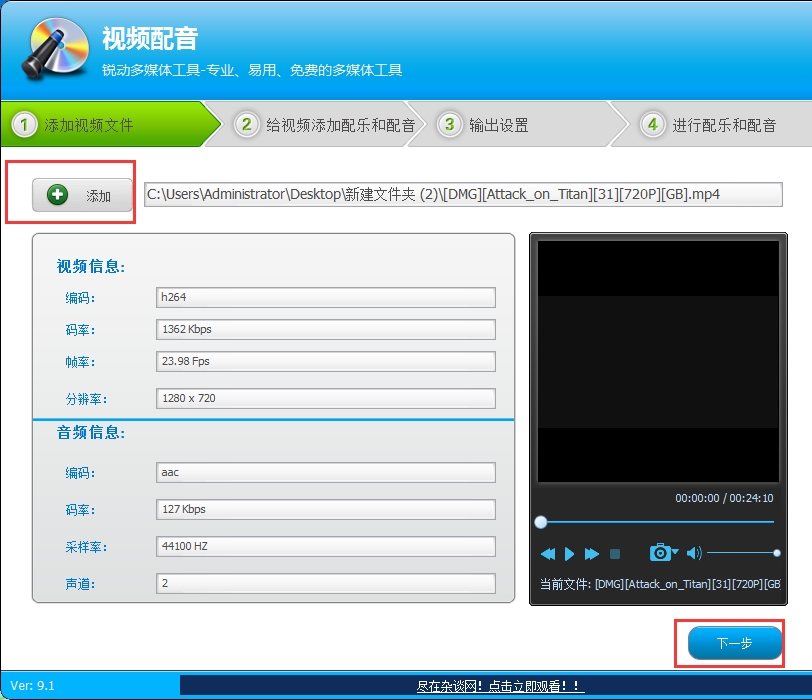Click the audio channels field showing 2

point(326,584)
